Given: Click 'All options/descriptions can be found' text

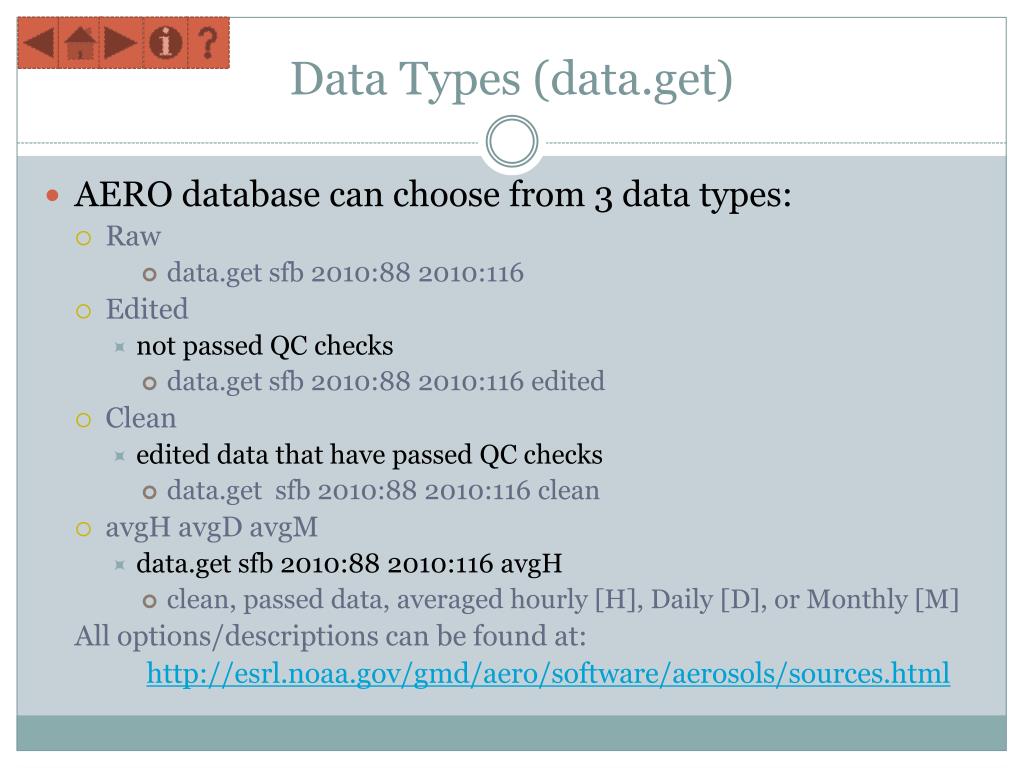Looking at the screenshot, I should 330,636.
